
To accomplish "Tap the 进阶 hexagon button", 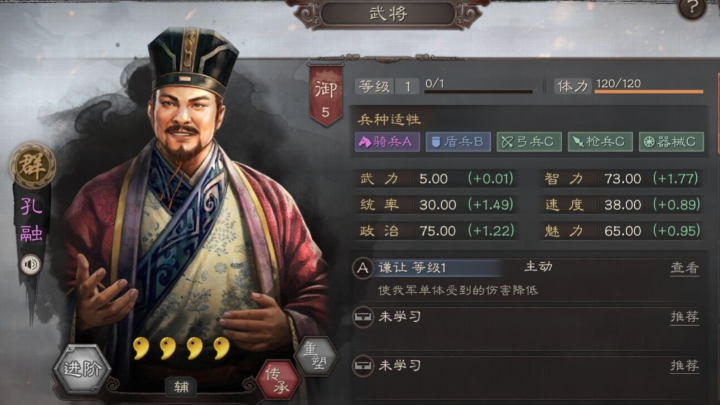I will click(x=82, y=369).
